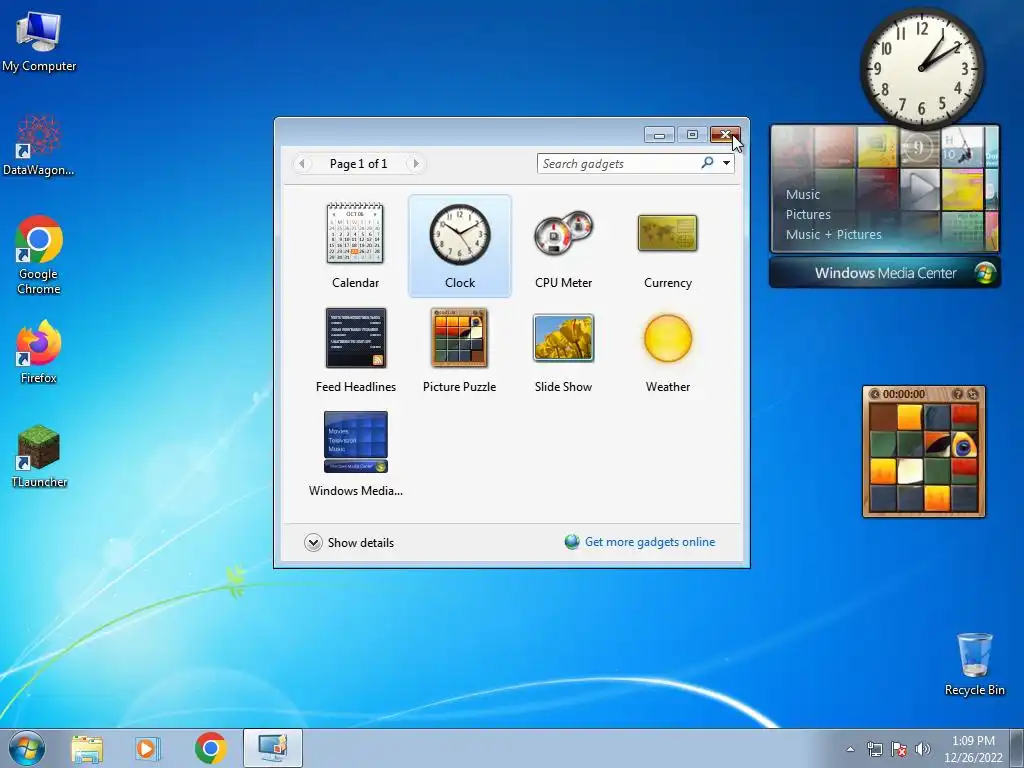
Task: Maximize the gadget gallery window
Action: (x=692, y=135)
